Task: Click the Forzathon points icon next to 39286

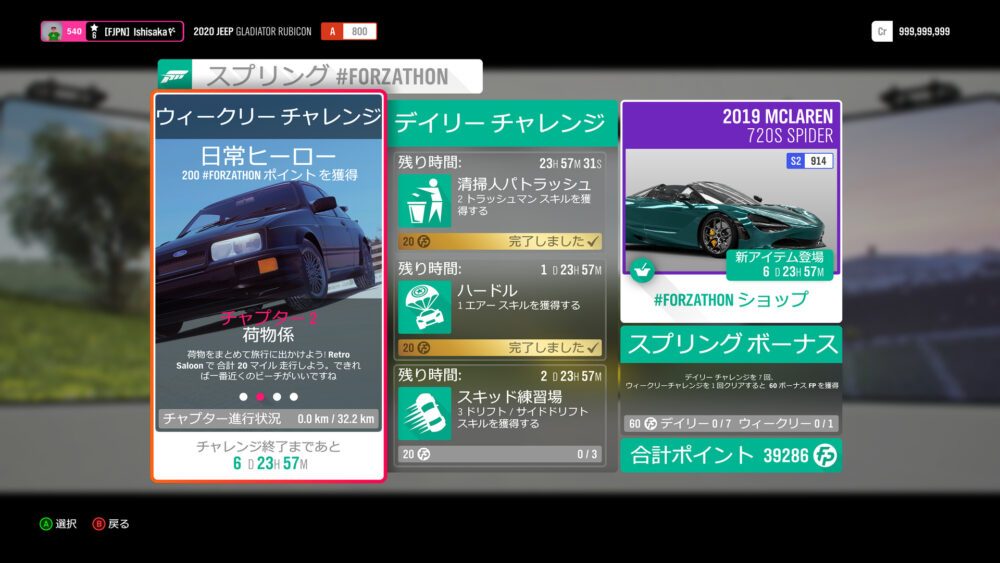Action: pos(826,456)
